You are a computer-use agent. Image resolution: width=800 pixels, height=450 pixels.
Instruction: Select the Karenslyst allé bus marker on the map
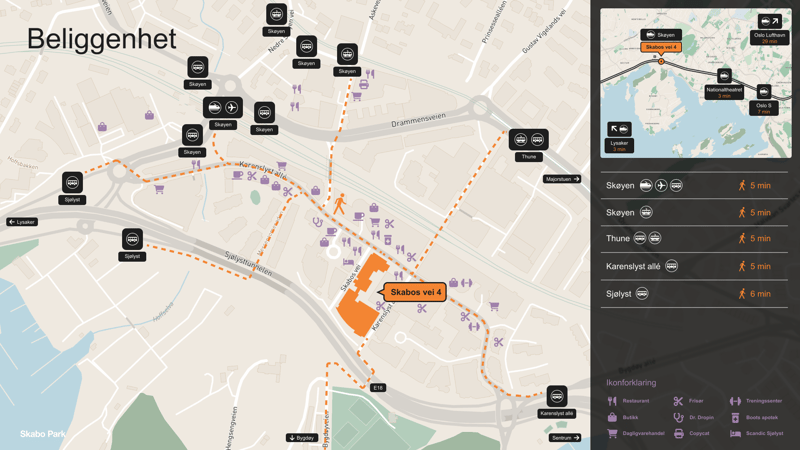click(557, 397)
